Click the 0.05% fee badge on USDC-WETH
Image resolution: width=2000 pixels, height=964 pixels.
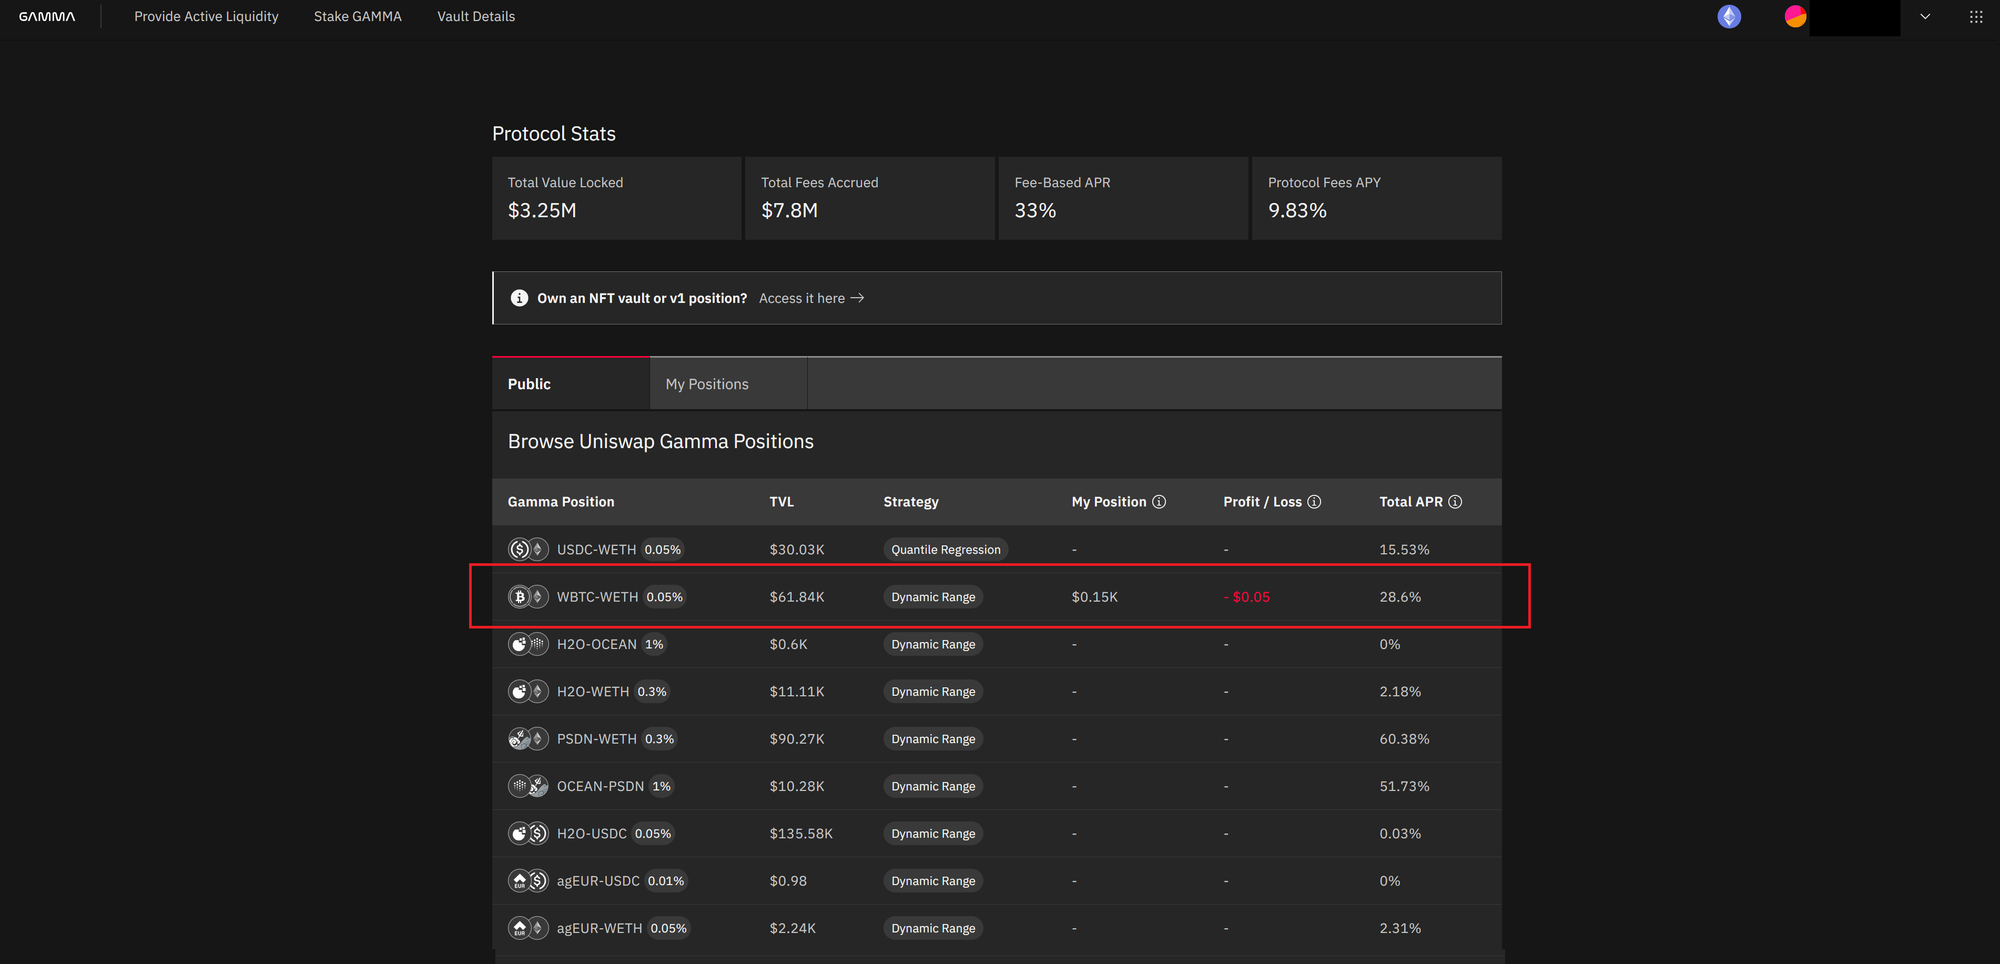pyautogui.click(x=662, y=549)
